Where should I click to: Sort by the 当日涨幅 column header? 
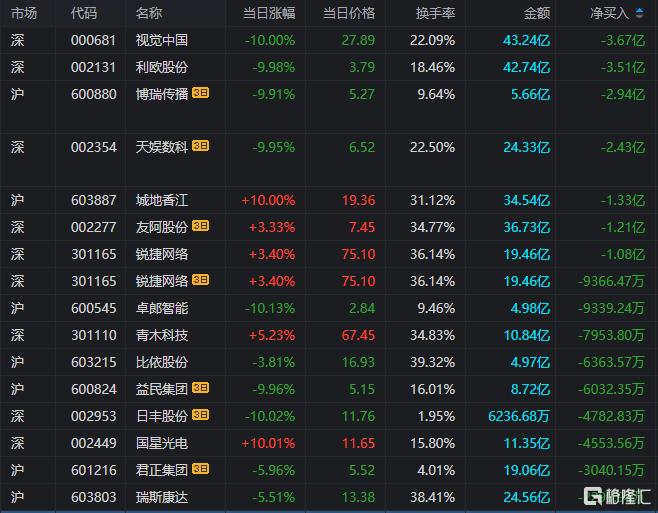[x=269, y=13]
